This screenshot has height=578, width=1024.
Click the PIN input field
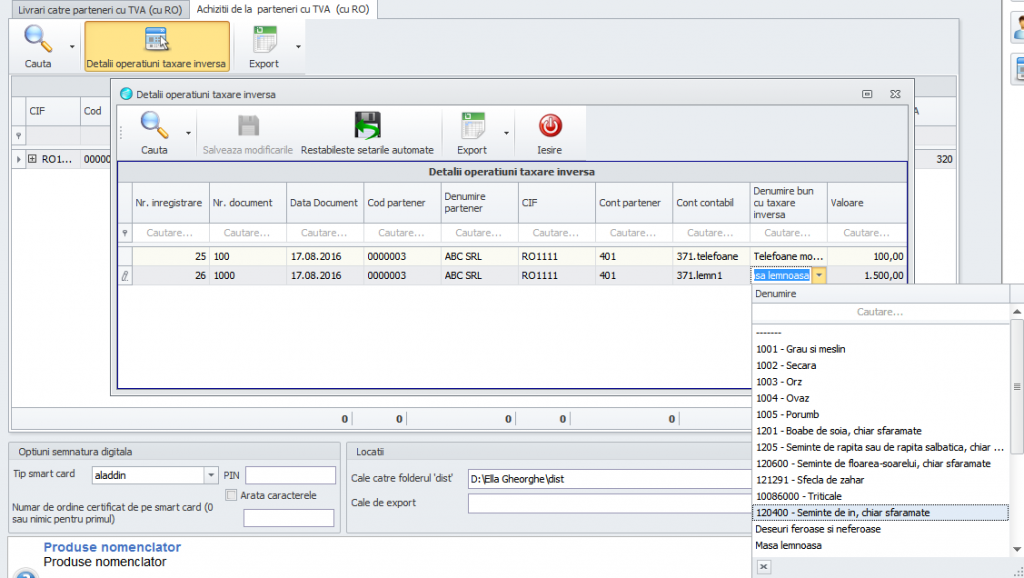(x=291, y=475)
